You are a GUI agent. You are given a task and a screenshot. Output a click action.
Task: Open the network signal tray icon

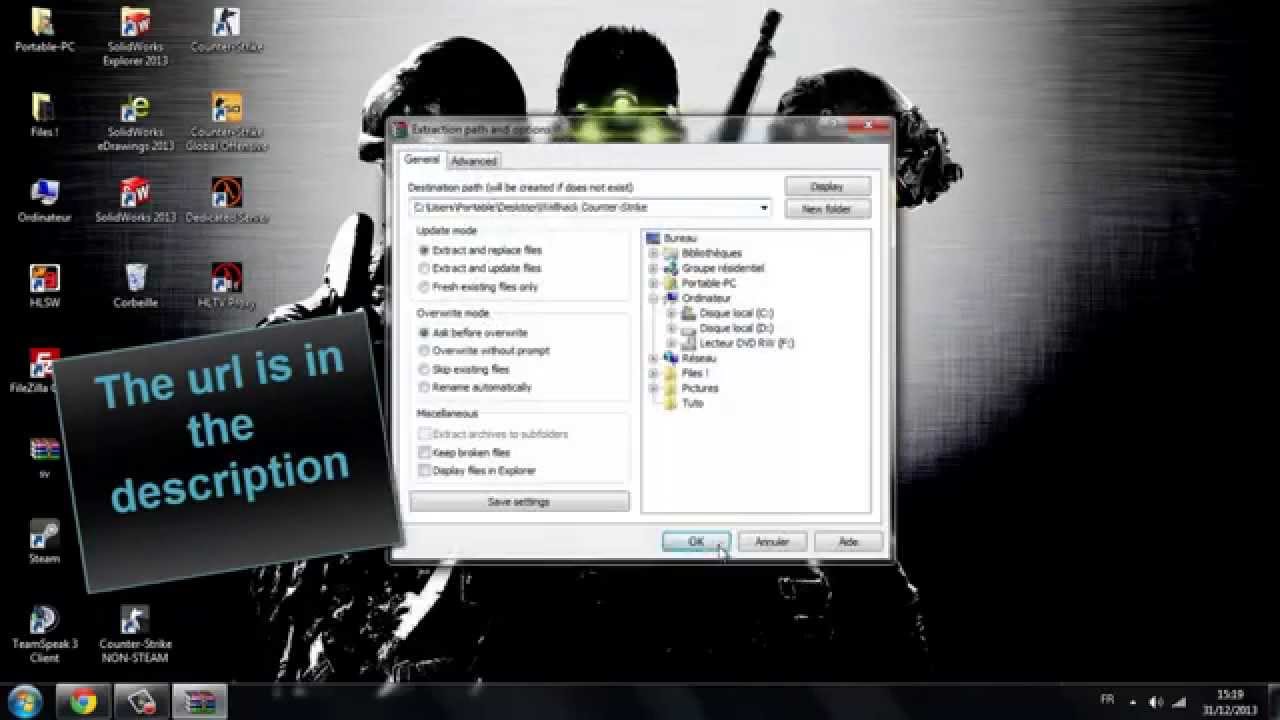(x=1180, y=701)
